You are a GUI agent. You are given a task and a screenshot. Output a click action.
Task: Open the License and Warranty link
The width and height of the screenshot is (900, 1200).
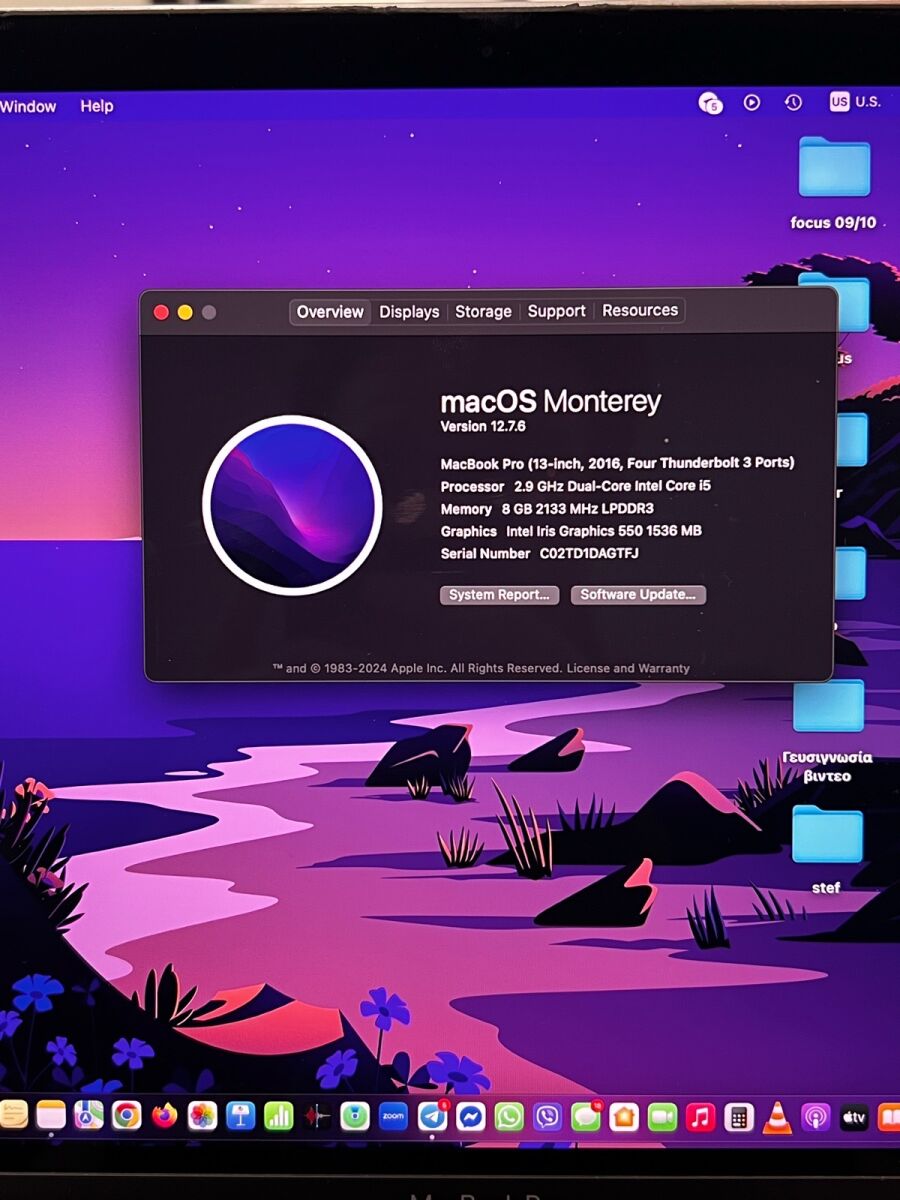pyautogui.click(x=628, y=668)
